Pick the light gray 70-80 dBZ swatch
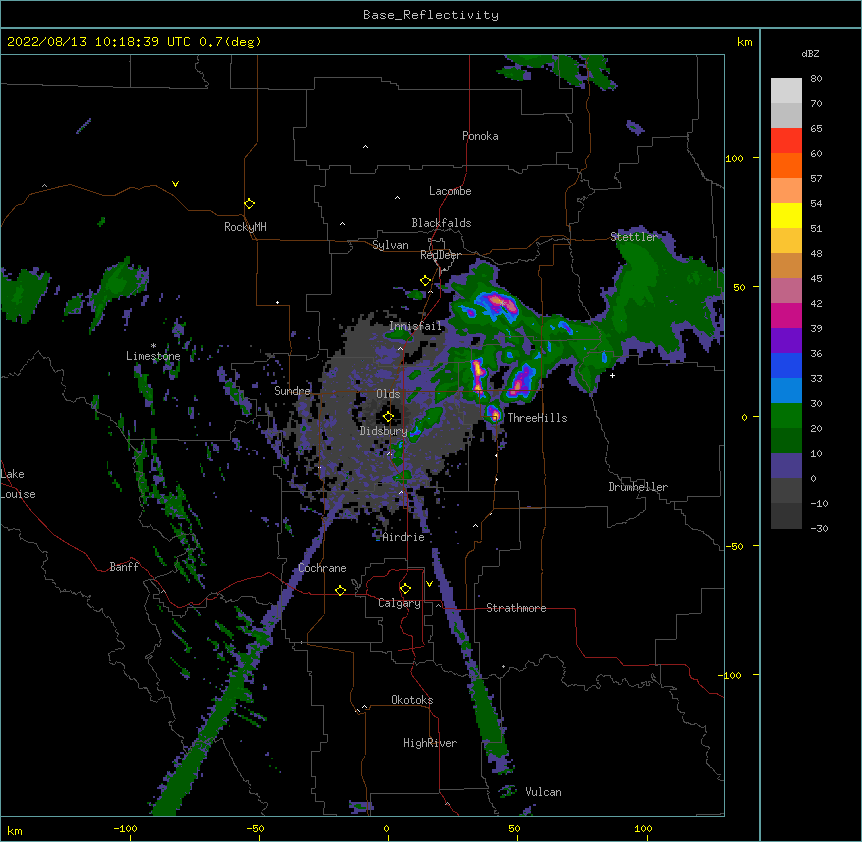The height and width of the screenshot is (842, 862). click(x=786, y=91)
